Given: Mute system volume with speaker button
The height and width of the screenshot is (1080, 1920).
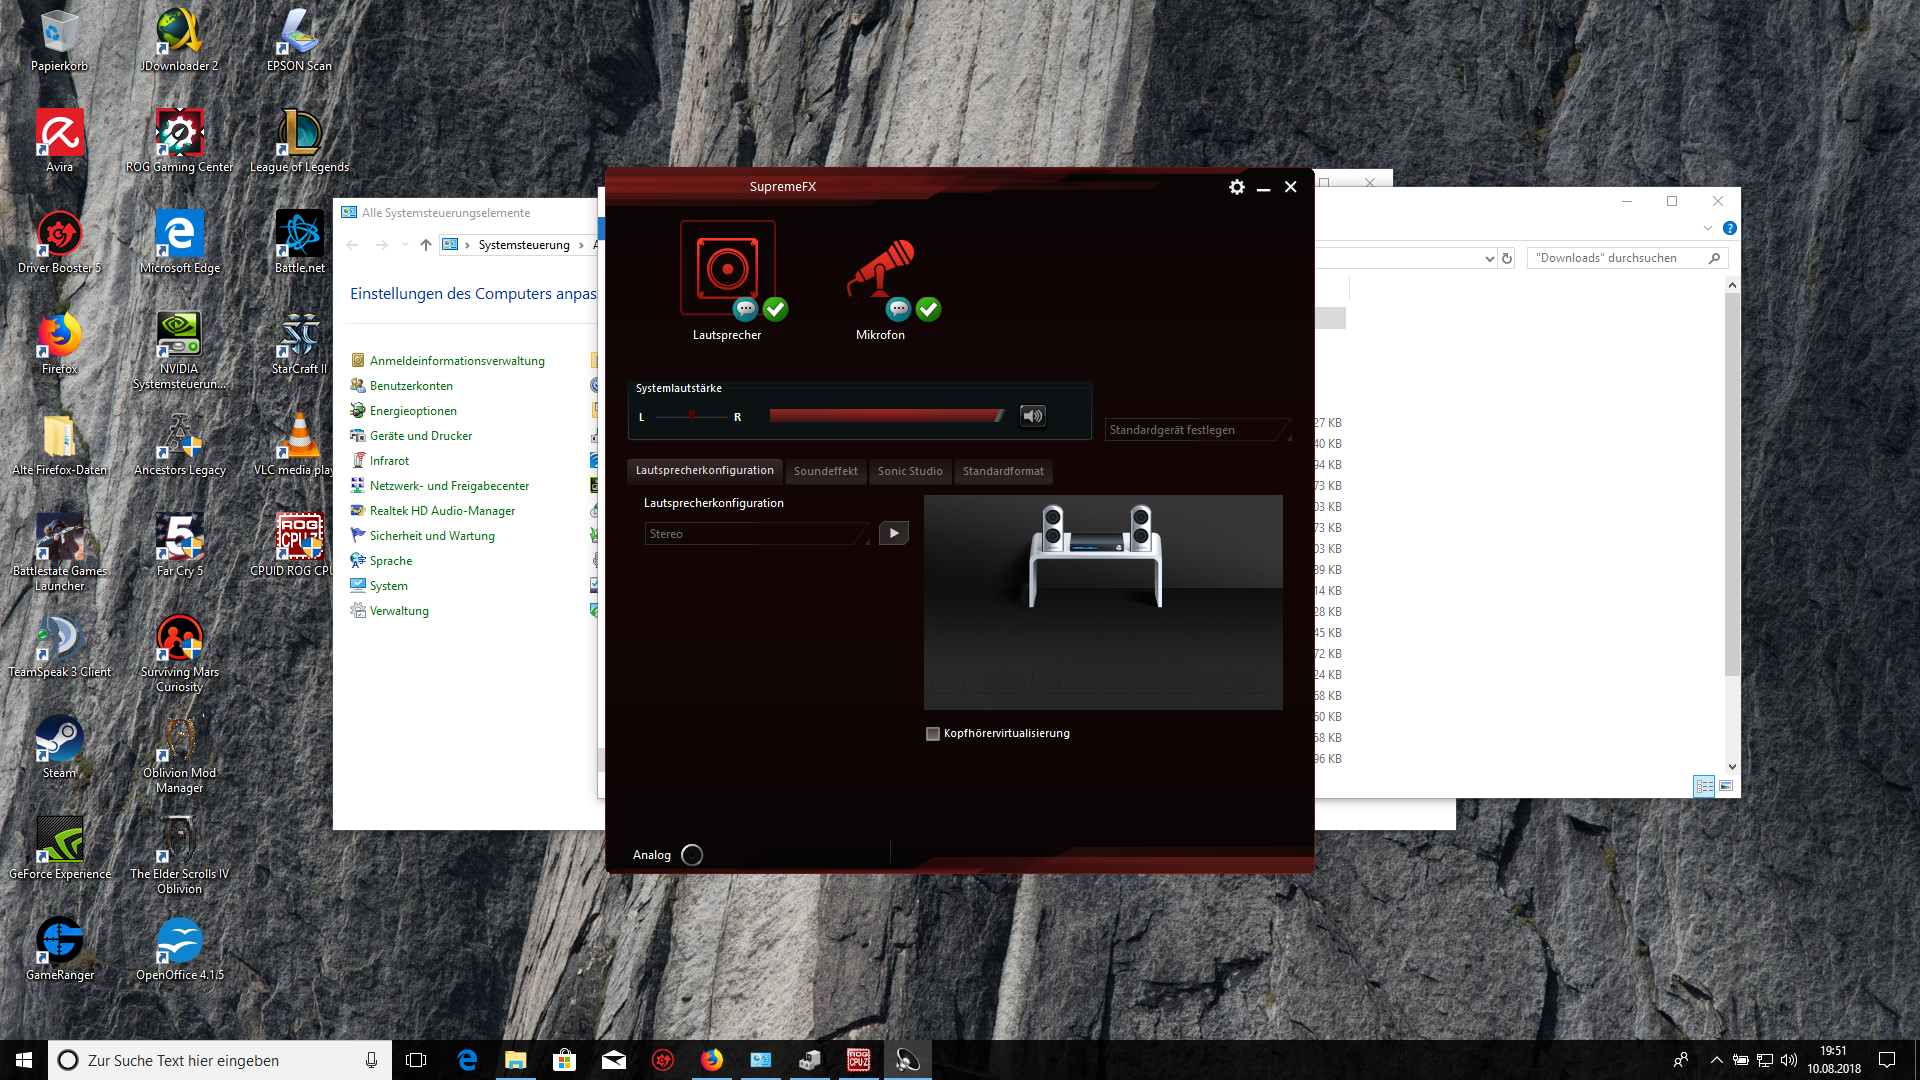Looking at the screenshot, I should [1033, 416].
